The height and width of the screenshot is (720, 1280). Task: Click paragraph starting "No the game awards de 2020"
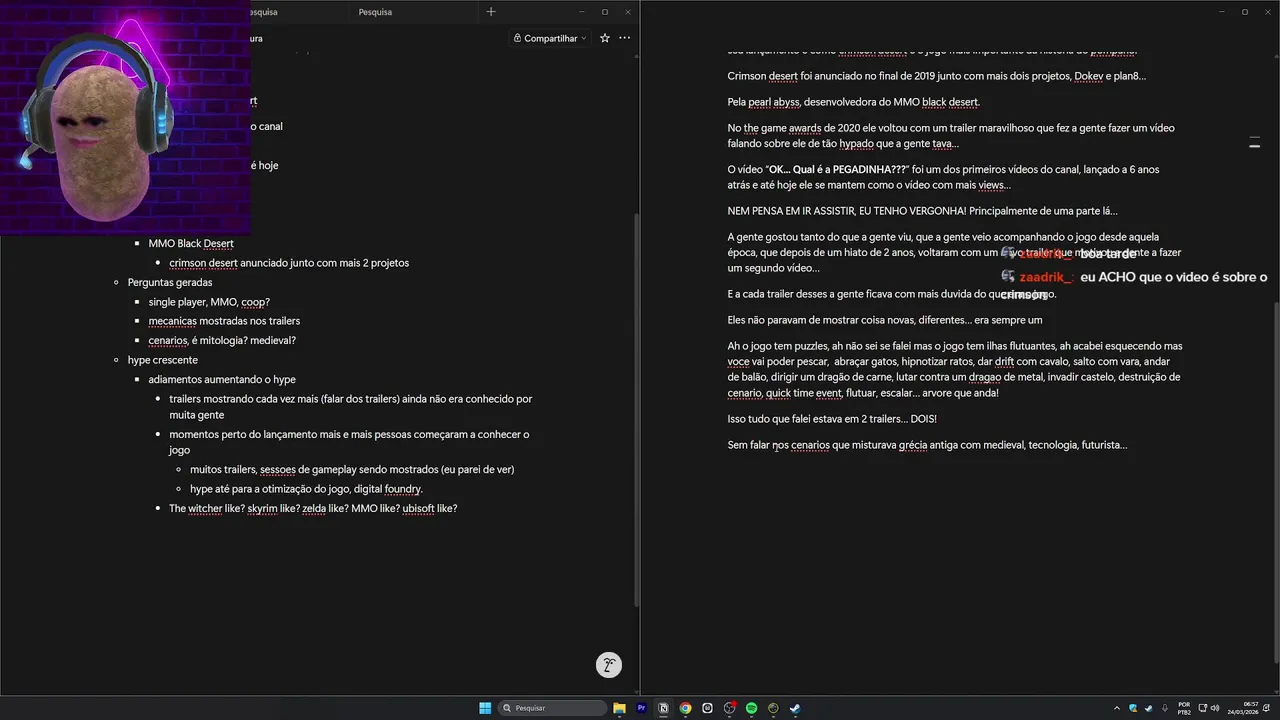coord(951,136)
